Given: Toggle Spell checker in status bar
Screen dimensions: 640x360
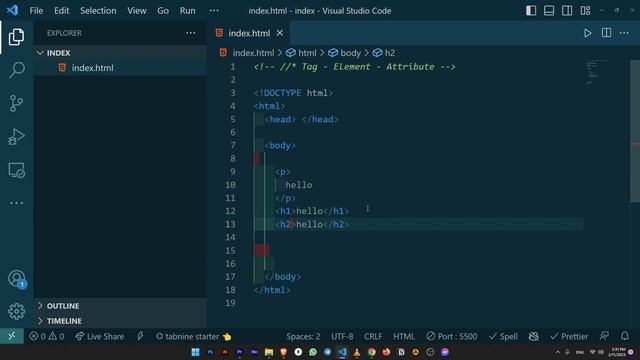Looking at the screenshot, I should click(x=503, y=336).
